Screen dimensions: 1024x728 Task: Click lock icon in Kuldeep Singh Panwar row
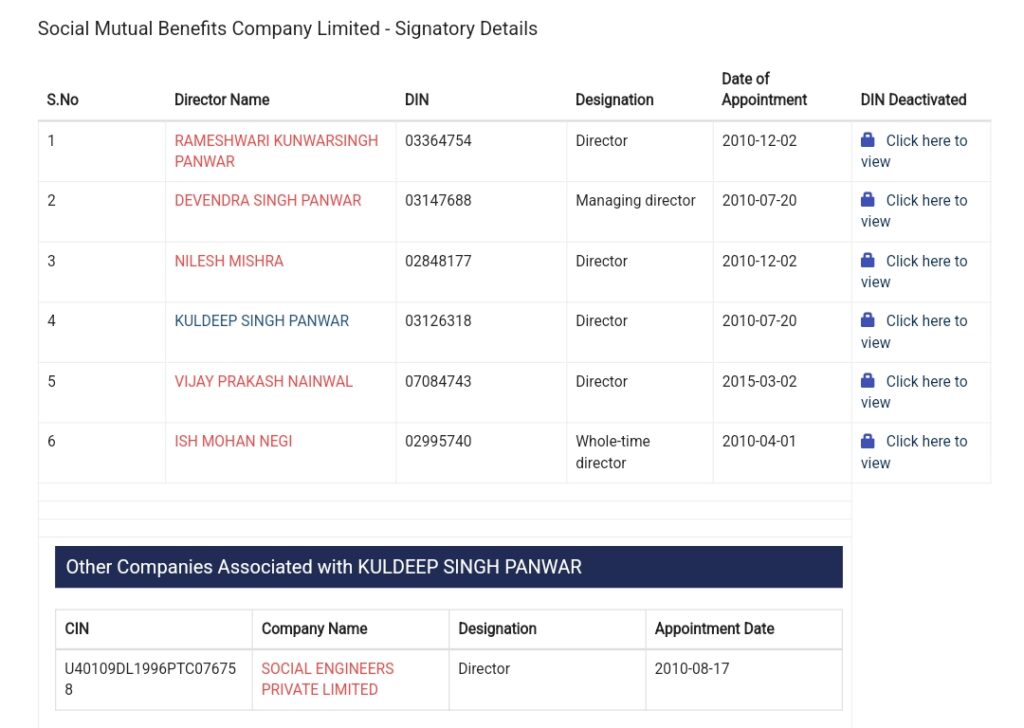tap(867, 320)
